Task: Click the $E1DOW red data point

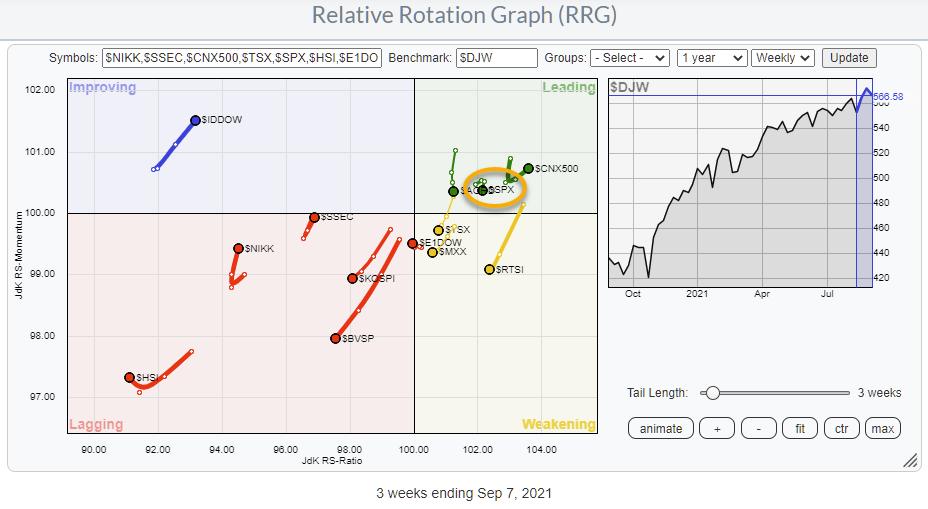Action: (413, 243)
